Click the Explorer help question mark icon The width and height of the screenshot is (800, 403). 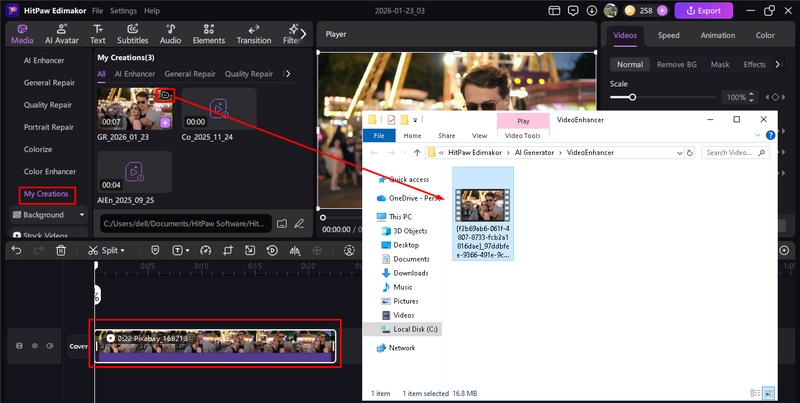click(770, 135)
